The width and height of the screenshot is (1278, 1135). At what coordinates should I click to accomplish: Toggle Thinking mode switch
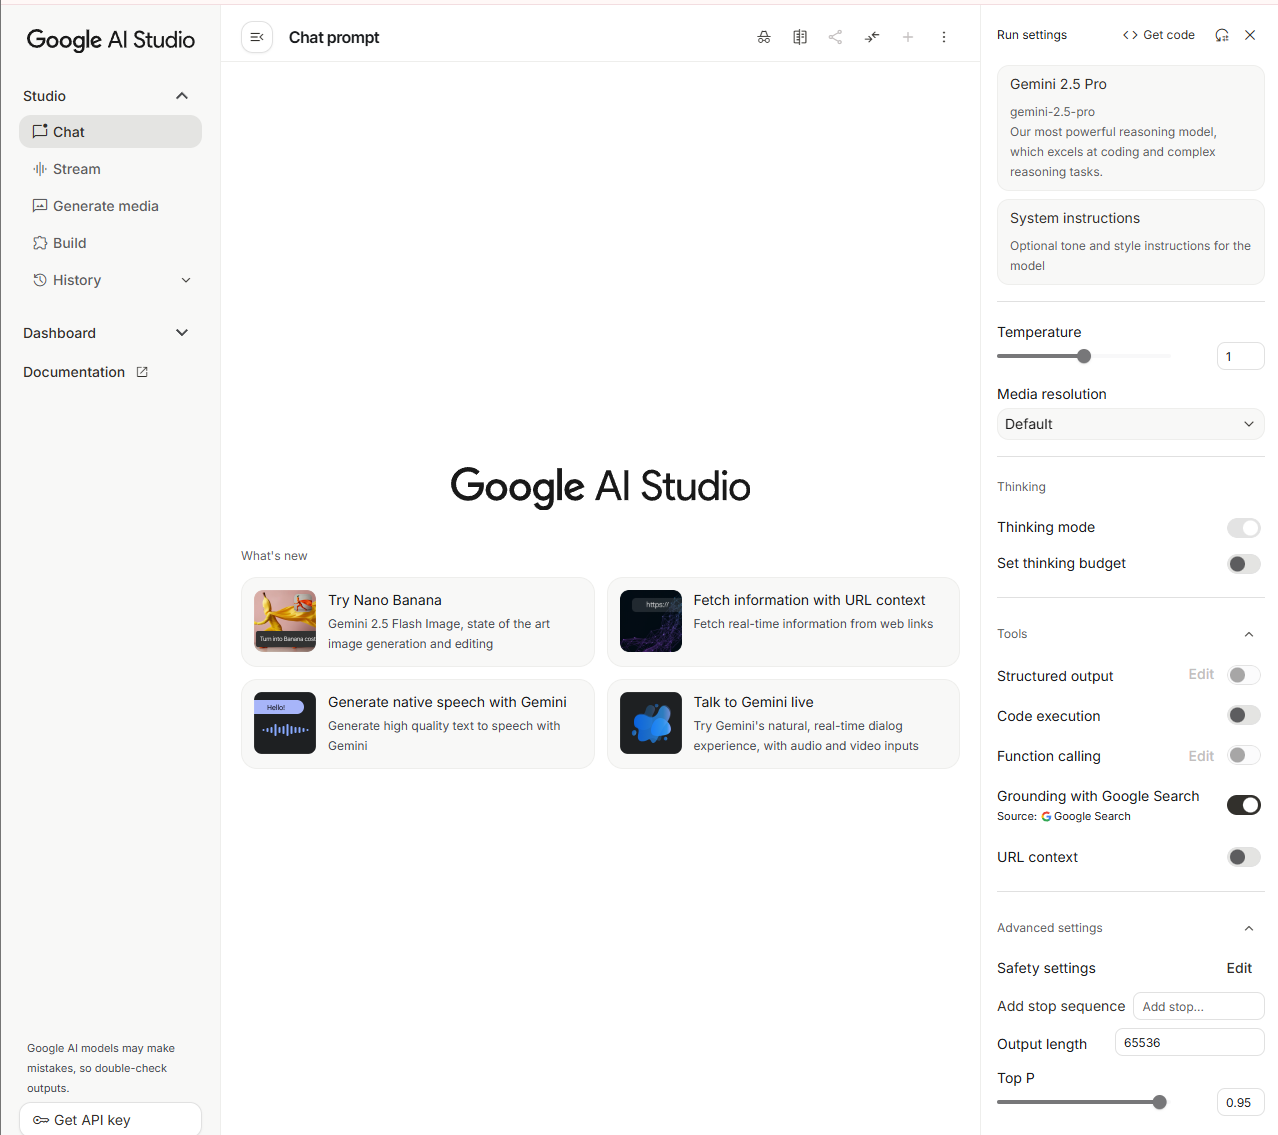[1244, 528]
